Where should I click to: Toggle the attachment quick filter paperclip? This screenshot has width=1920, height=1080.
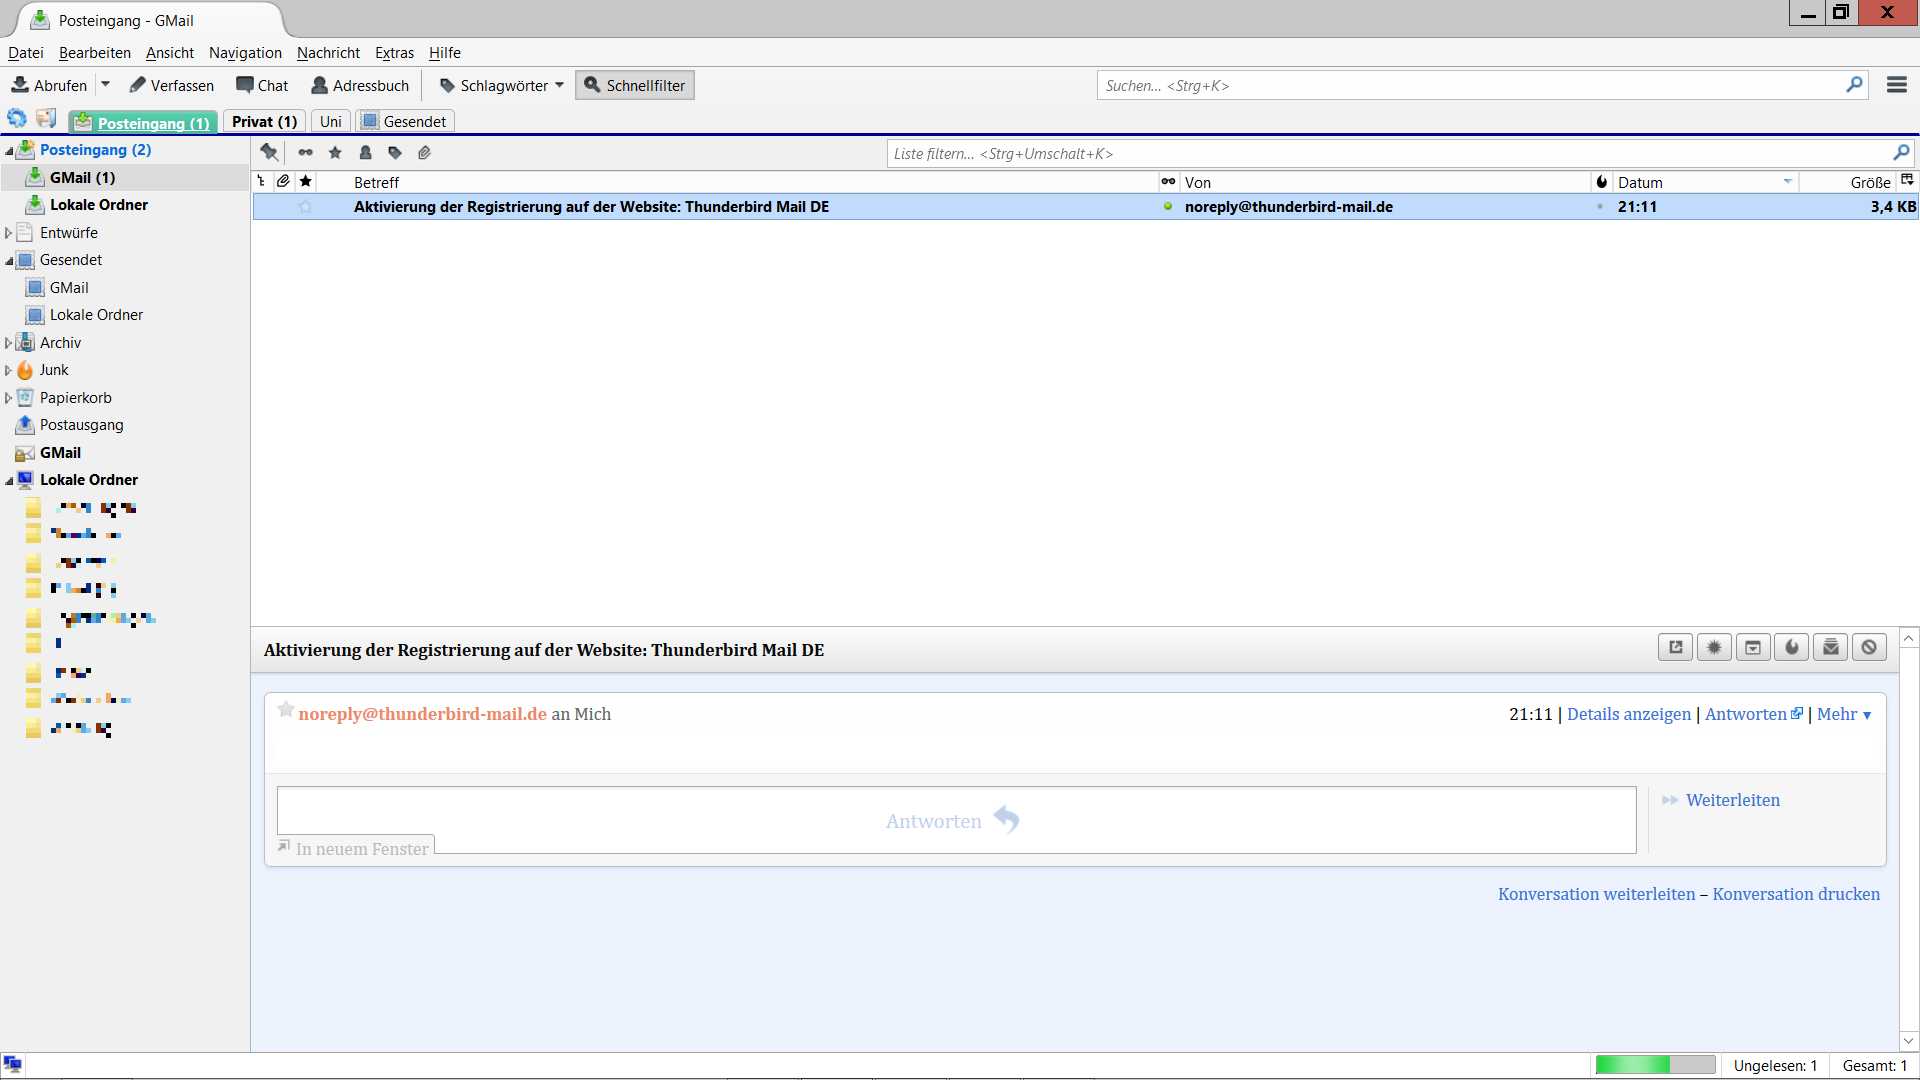pos(424,152)
